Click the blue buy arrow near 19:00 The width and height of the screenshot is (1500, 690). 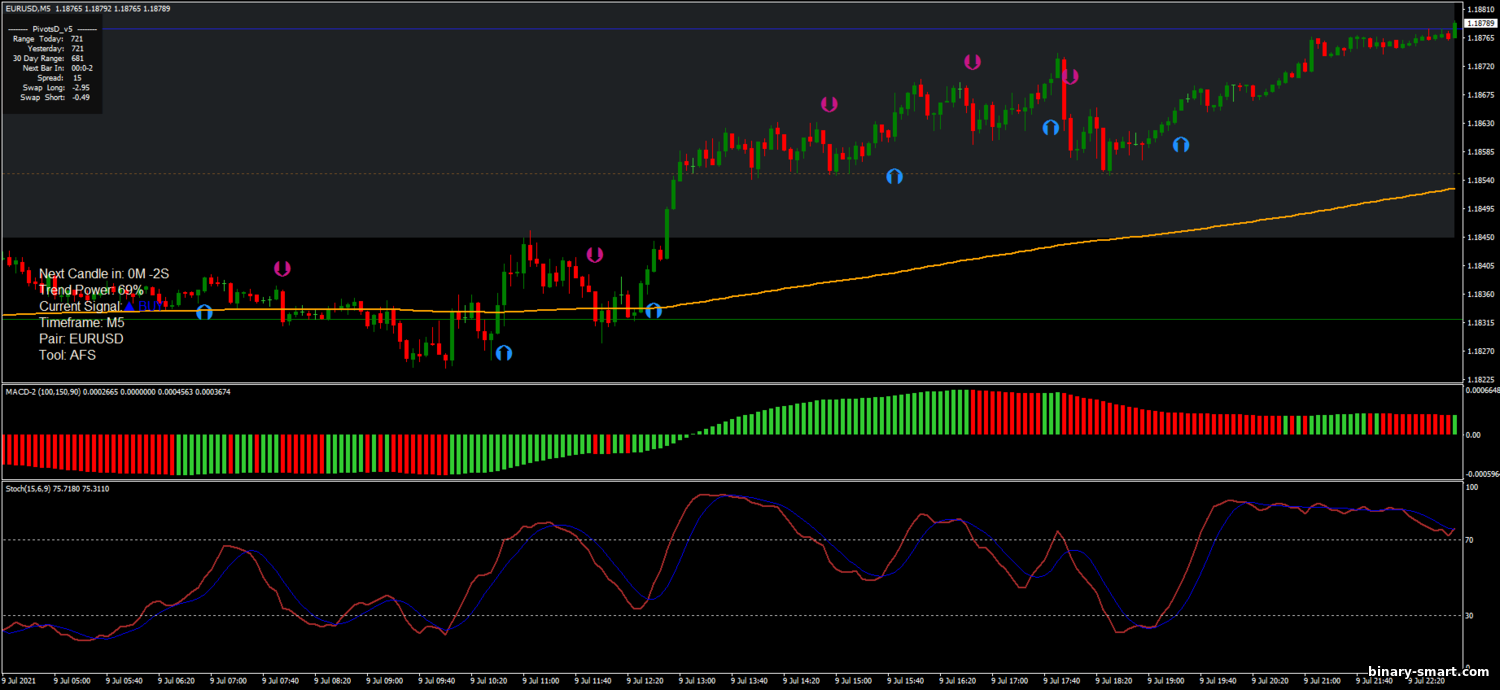point(1181,144)
